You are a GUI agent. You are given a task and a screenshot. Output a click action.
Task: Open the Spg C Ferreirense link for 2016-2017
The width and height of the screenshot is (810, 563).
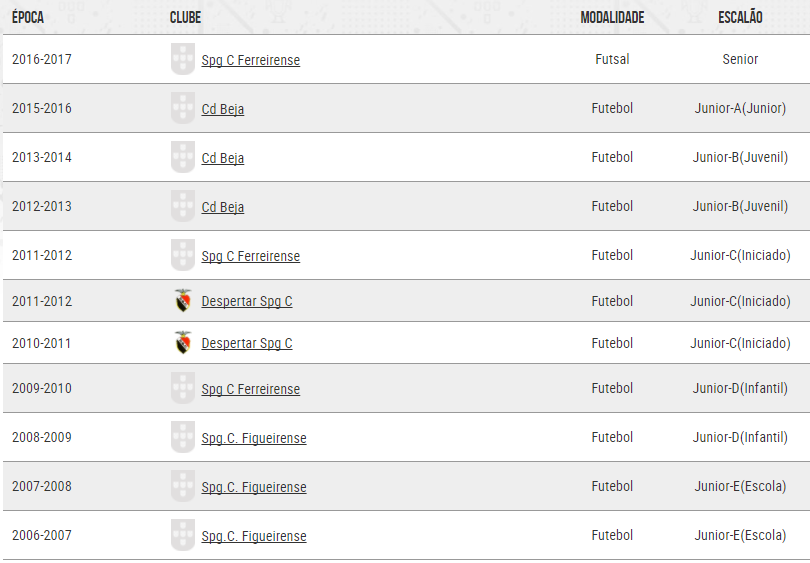(x=250, y=60)
